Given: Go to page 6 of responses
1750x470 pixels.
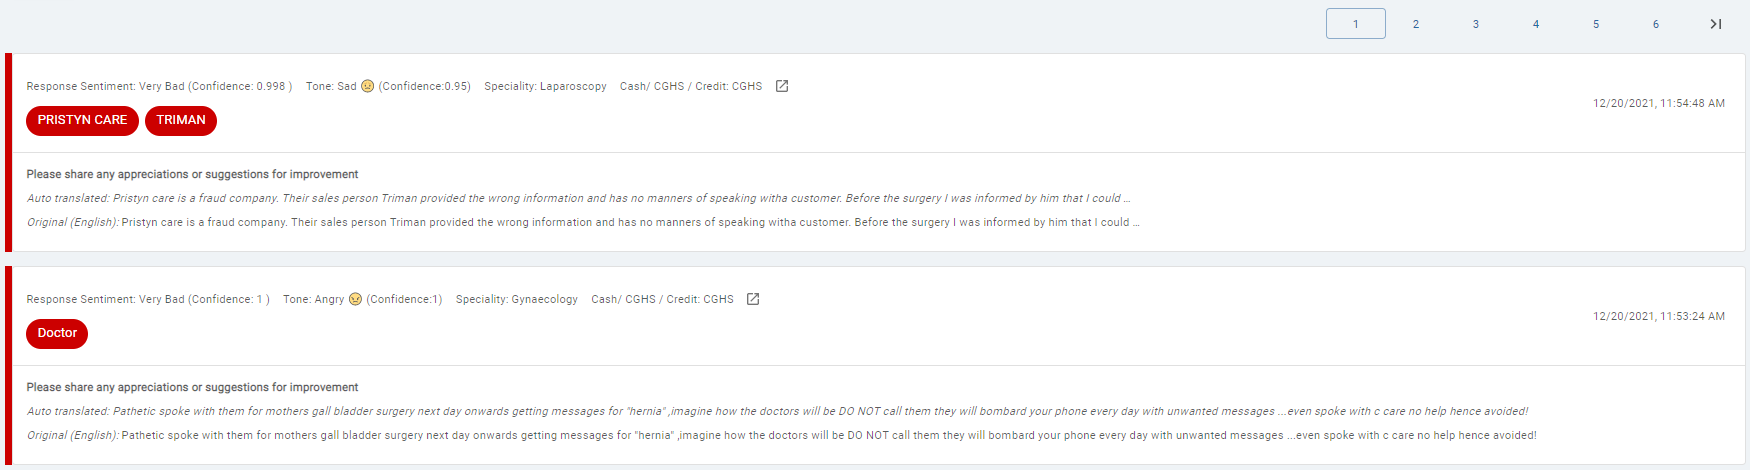Looking at the screenshot, I should click(1656, 24).
